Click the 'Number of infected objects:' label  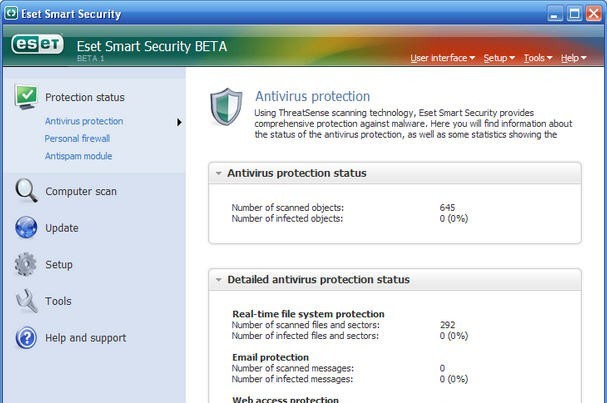tap(287, 218)
